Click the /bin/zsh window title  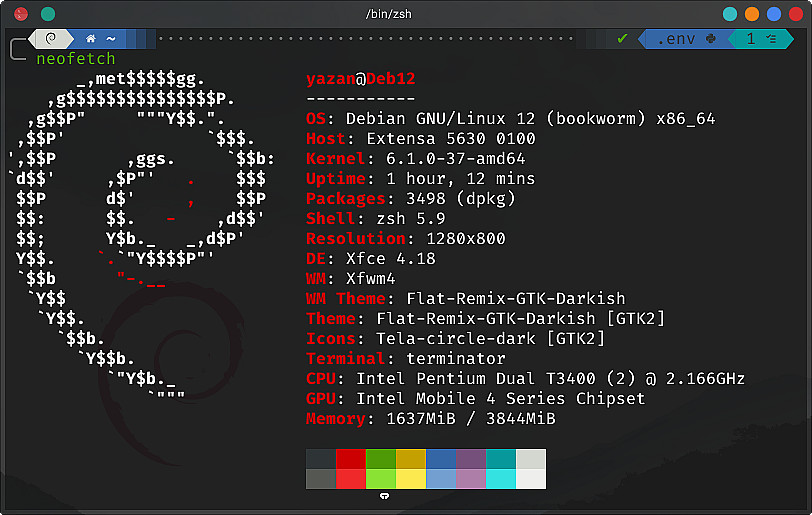point(388,14)
